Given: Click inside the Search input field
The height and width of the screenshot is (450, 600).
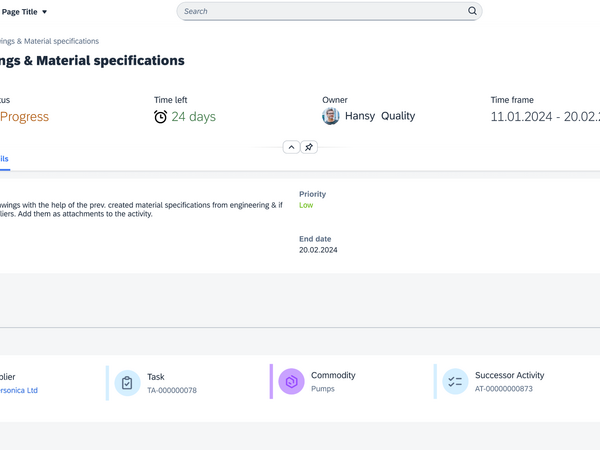Looking at the screenshot, I should [x=320, y=12].
